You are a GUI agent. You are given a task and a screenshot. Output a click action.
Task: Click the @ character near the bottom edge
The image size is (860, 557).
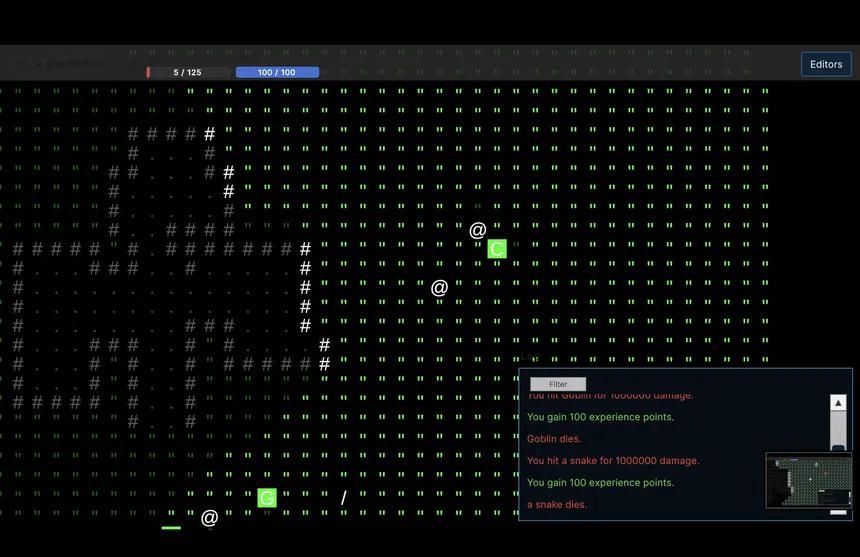(209, 518)
